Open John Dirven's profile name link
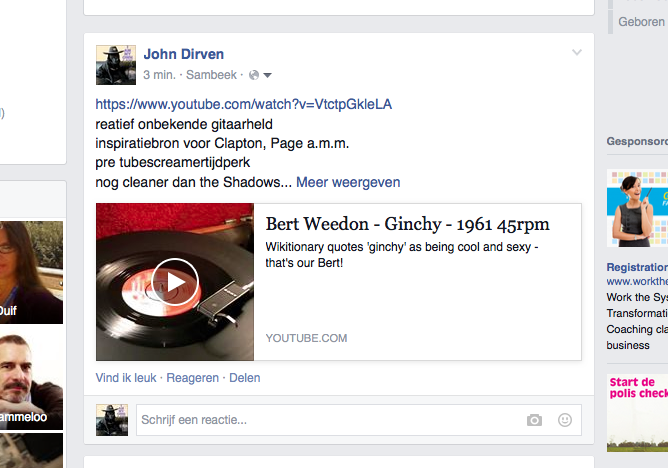Viewport: 668px width, 468px height. point(184,54)
